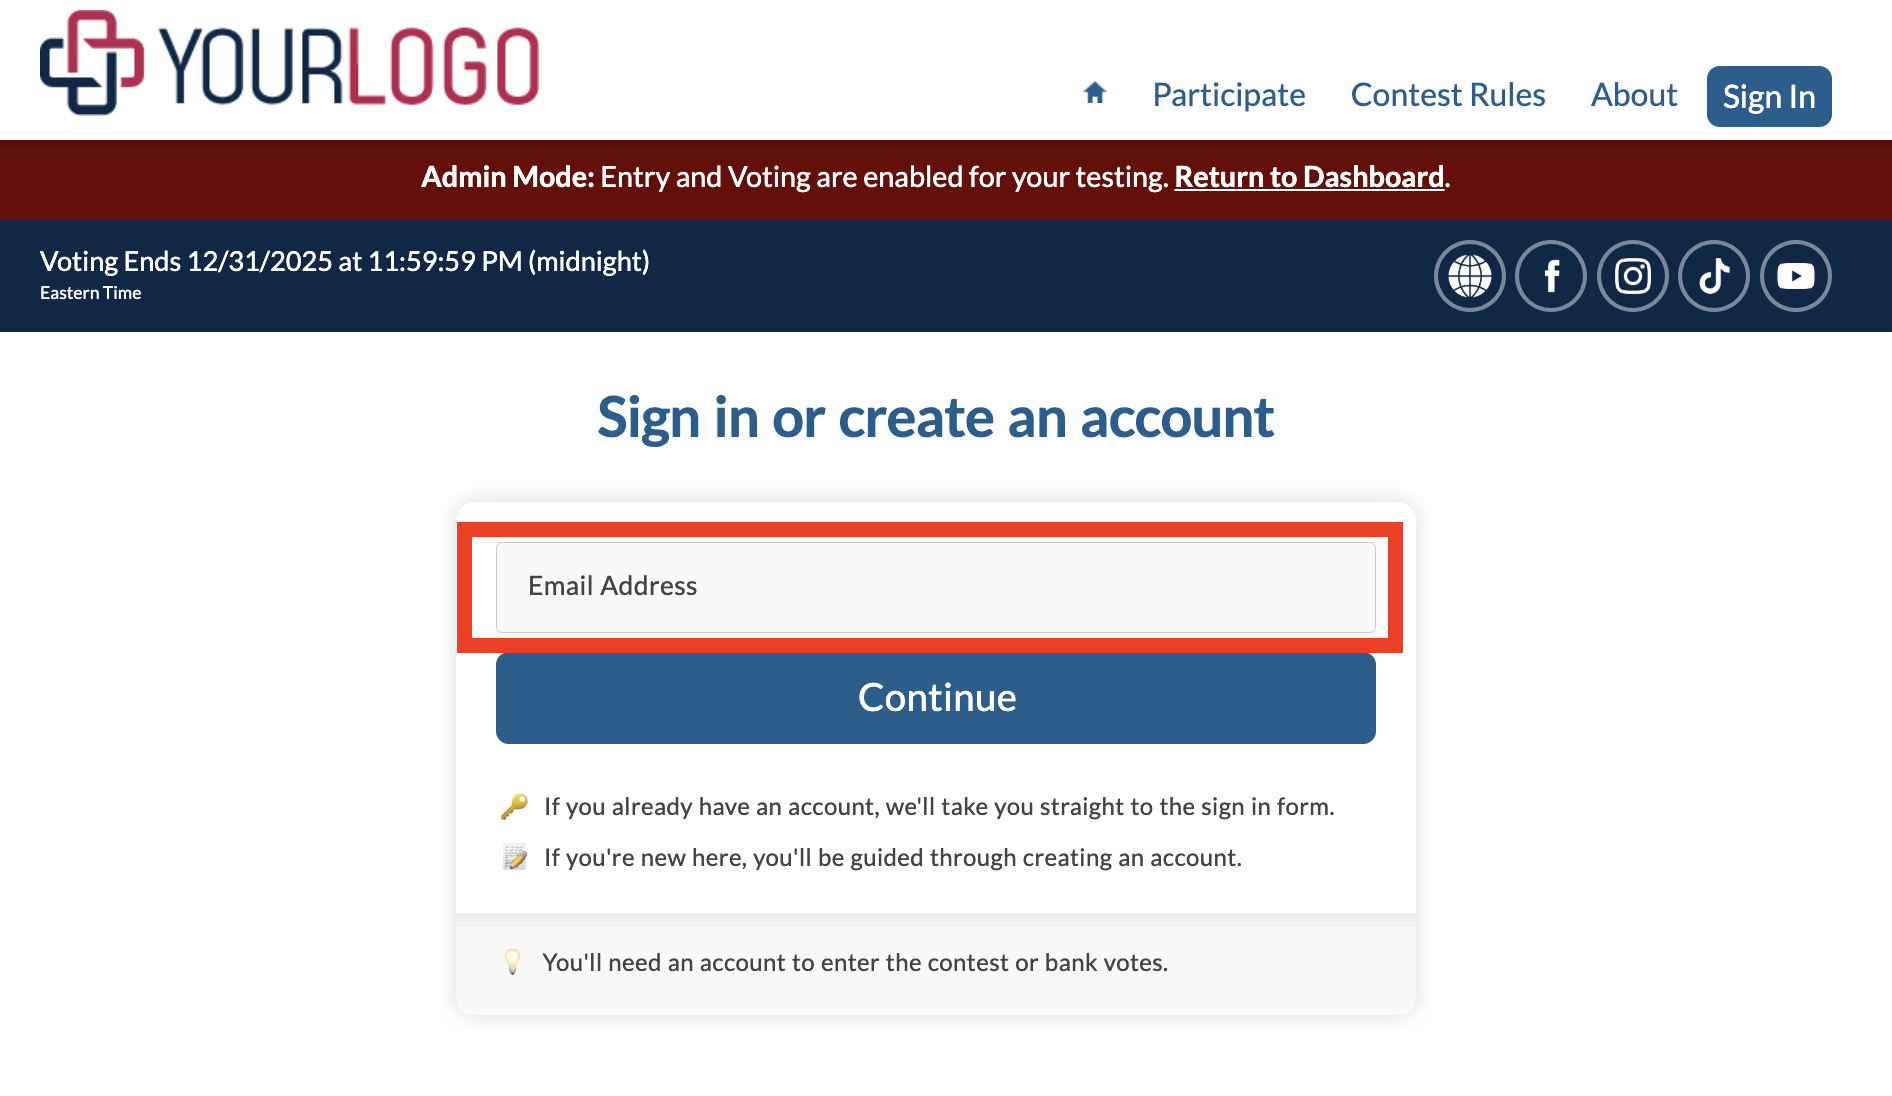The image size is (1892, 1096).
Task: Open the website globe icon
Action: pos(1469,276)
